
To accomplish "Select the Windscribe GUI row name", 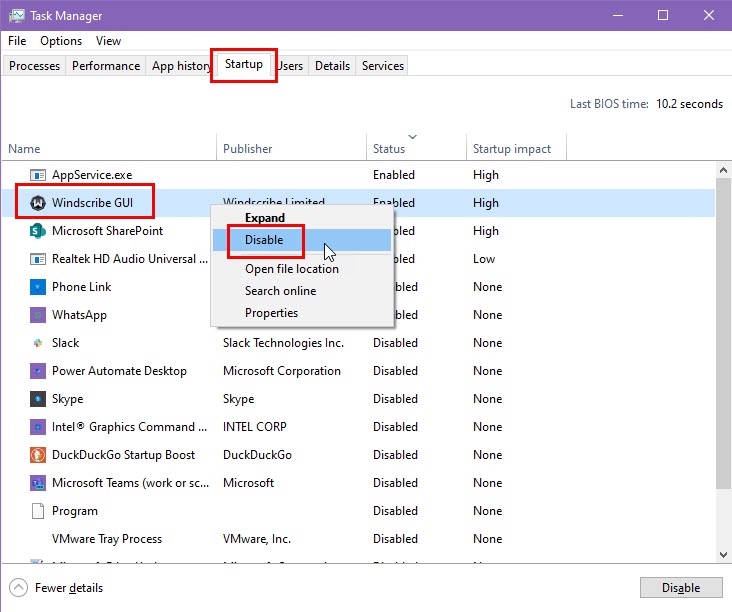I will pyautogui.click(x=92, y=203).
